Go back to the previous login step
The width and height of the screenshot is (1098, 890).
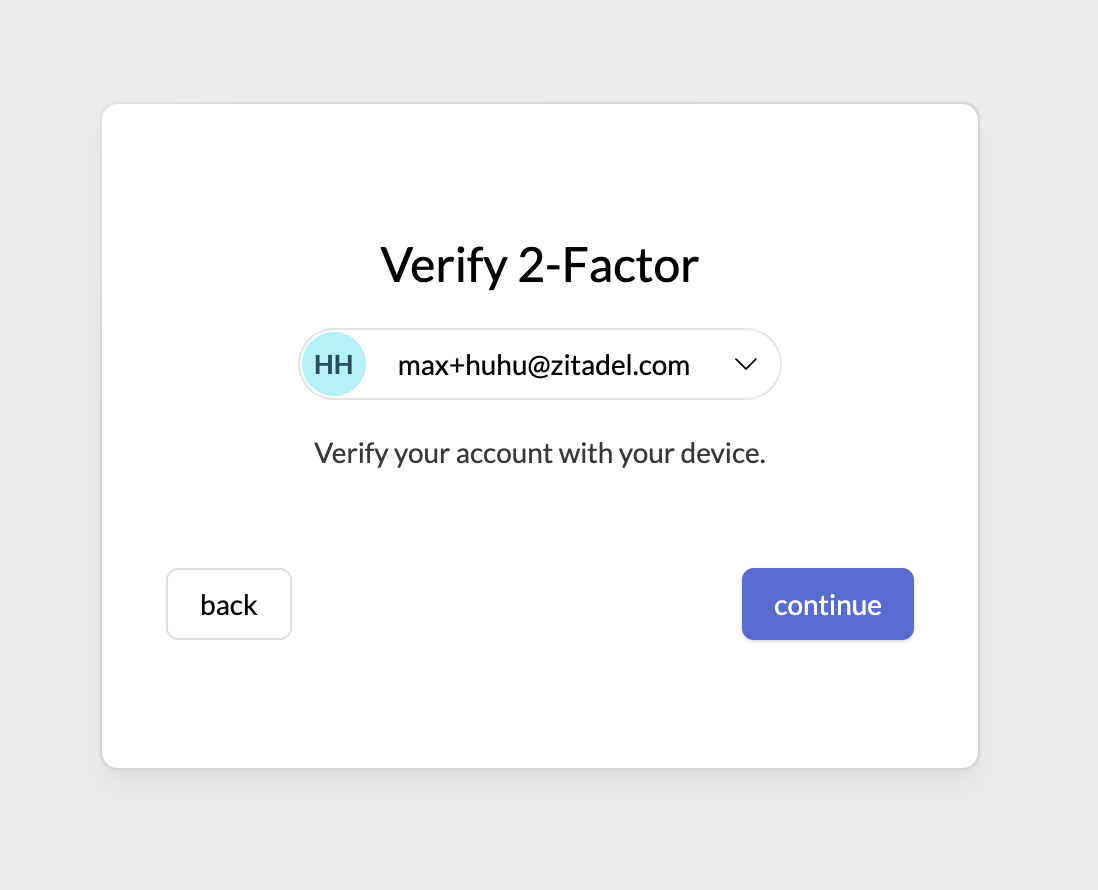[x=229, y=604]
